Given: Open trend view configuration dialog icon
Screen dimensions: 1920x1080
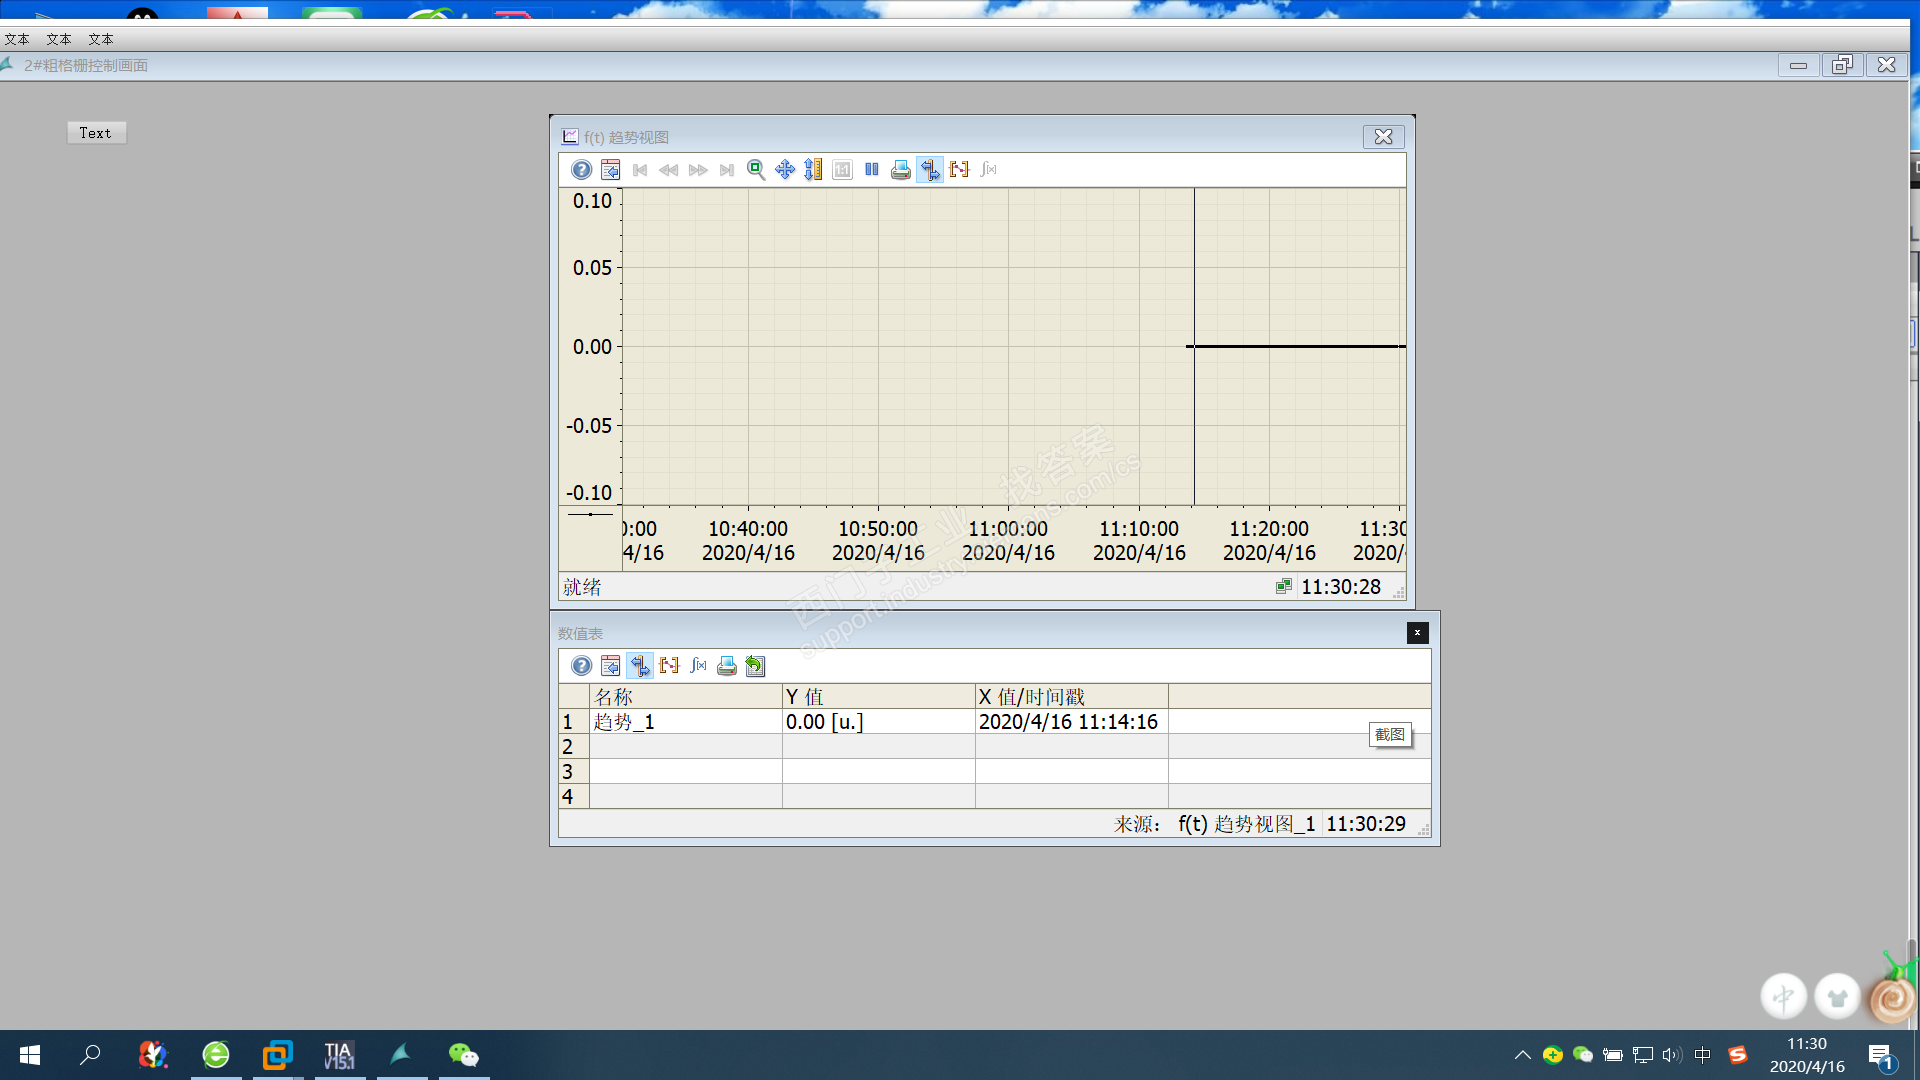Looking at the screenshot, I should (x=610, y=170).
